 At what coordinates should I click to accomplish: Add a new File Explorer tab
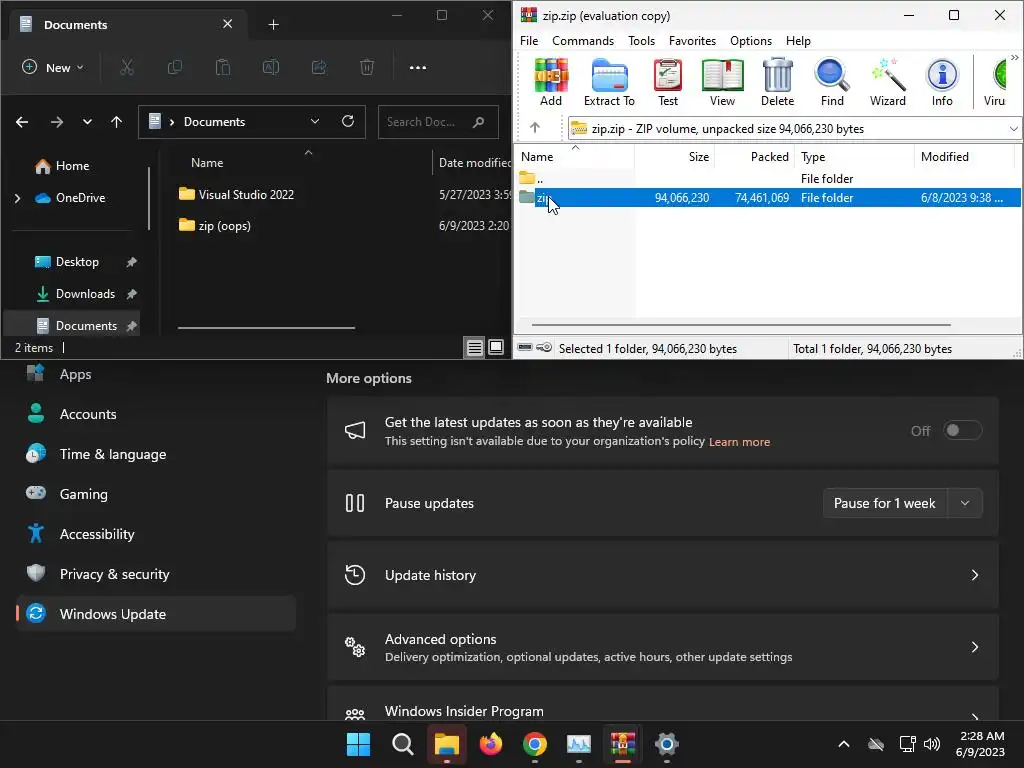pyautogui.click(x=273, y=25)
